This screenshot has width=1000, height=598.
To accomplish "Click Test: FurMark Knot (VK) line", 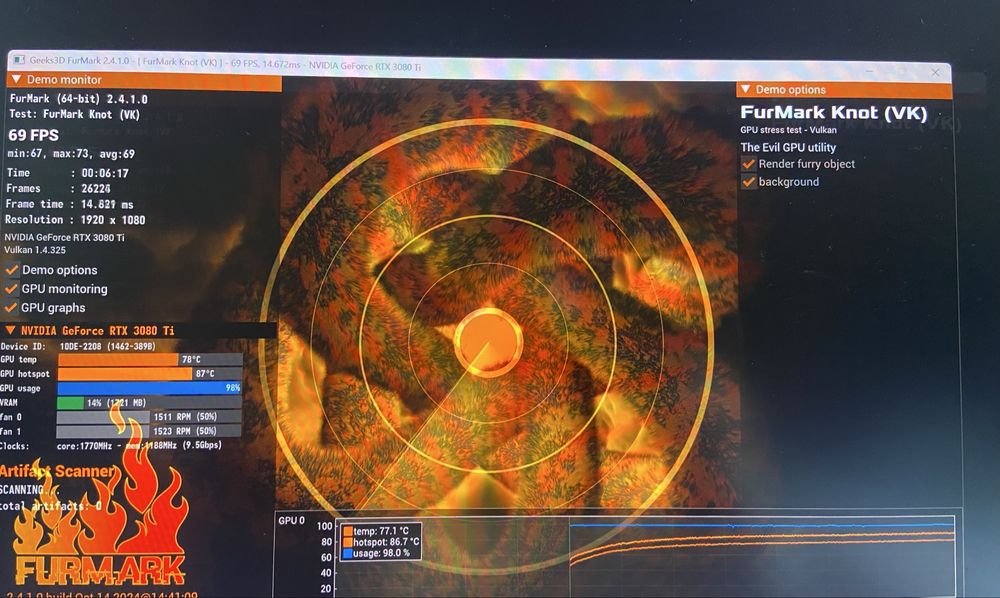I will (x=75, y=115).
